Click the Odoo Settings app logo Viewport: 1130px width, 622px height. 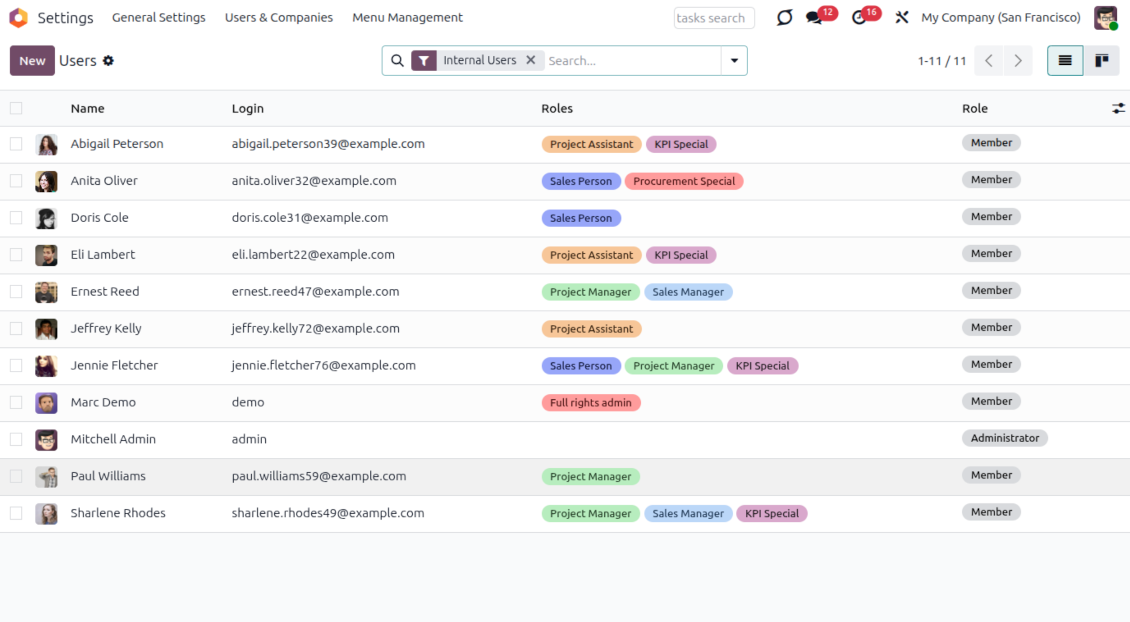pos(18,18)
